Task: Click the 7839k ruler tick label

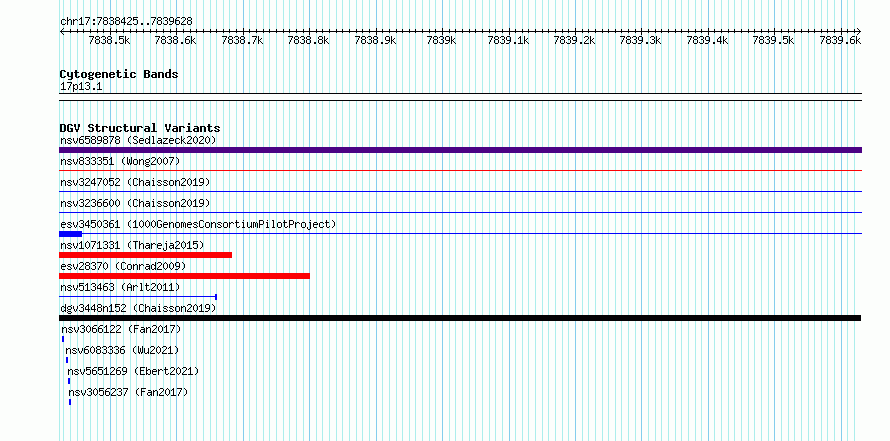Action: [x=442, y=40]
